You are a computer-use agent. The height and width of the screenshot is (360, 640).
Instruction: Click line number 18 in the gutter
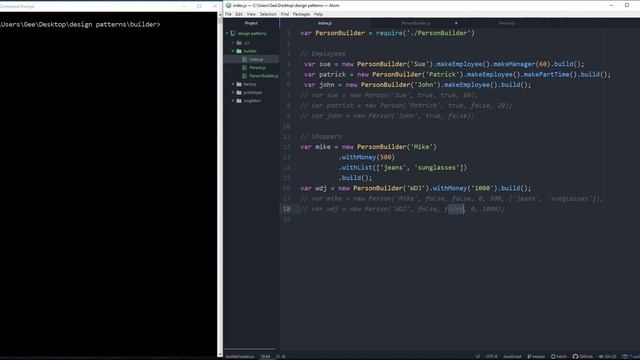287,209
